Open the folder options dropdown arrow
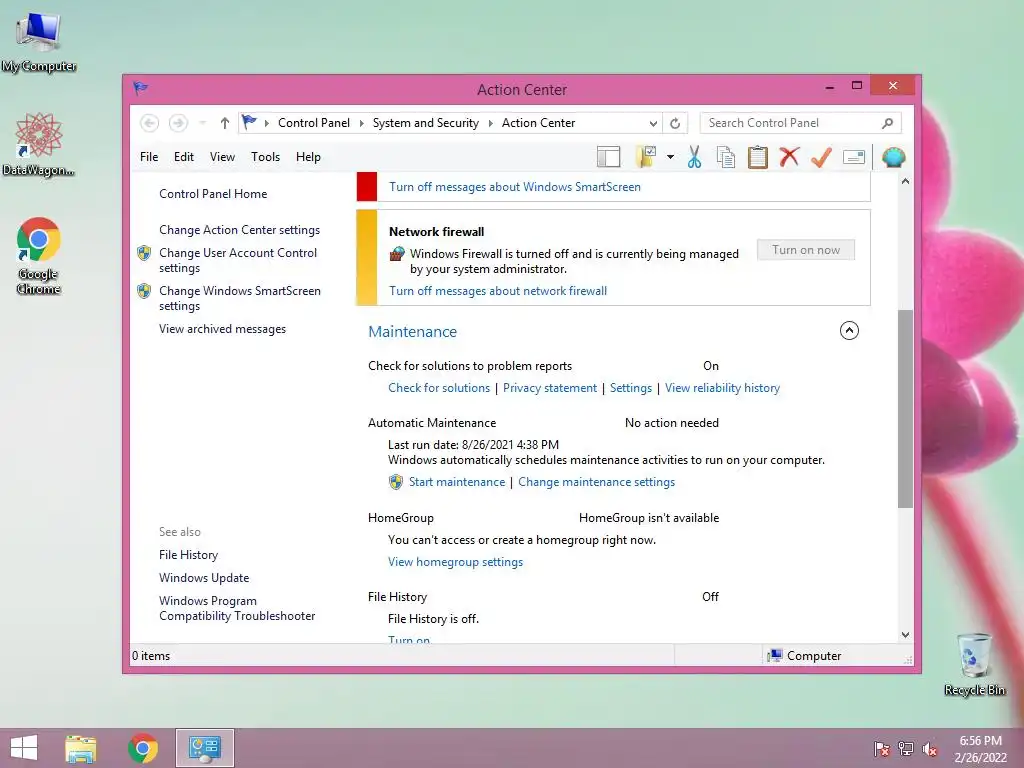1024x768 pixels. (x=670, y=157)
